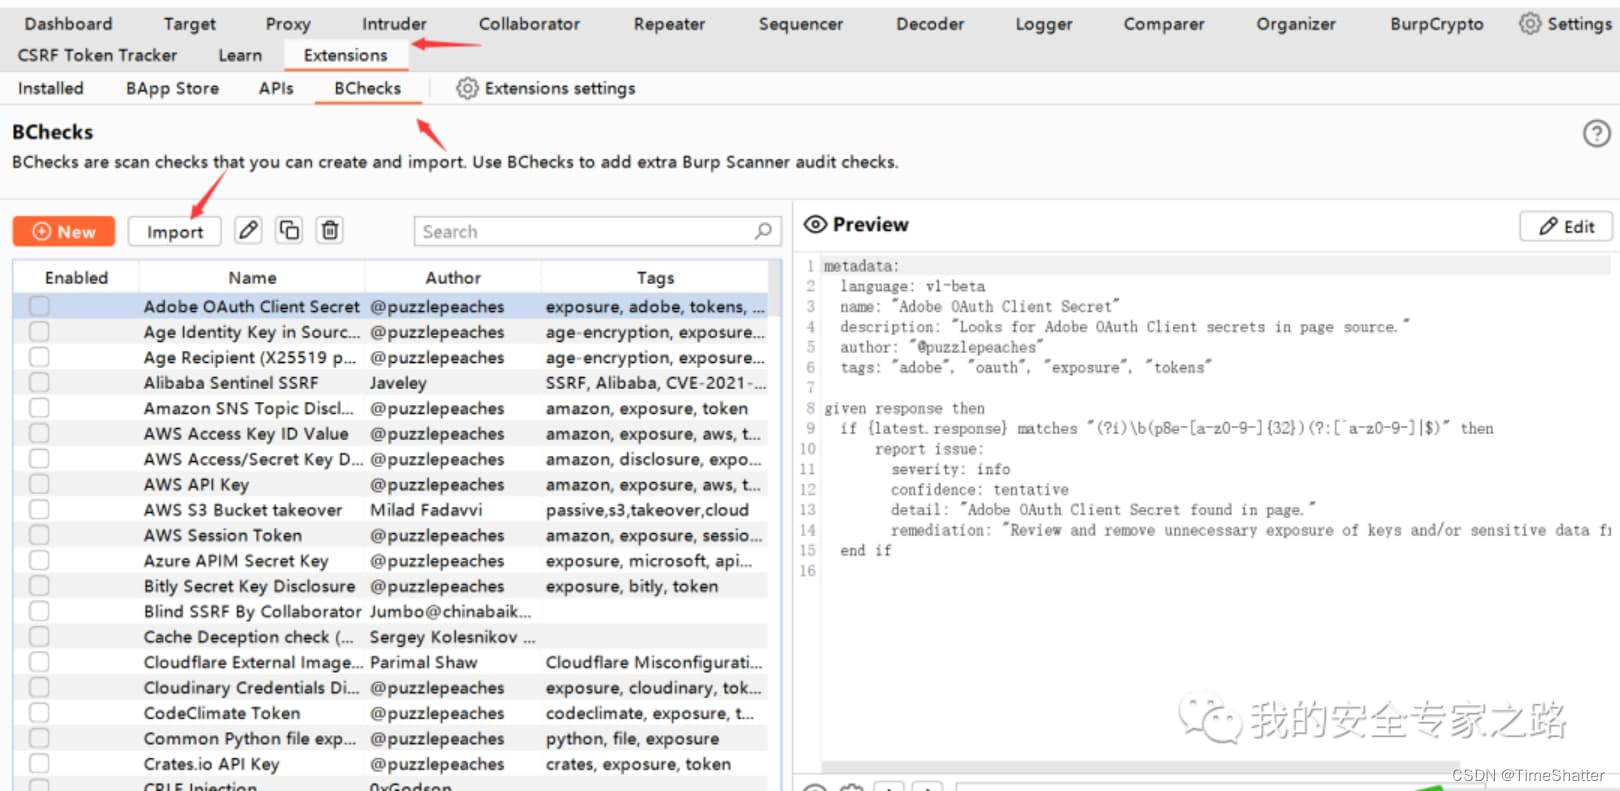Open Settings gear at top right
This screenshot has height=791, width=1620.
[x=1565, y=24]
